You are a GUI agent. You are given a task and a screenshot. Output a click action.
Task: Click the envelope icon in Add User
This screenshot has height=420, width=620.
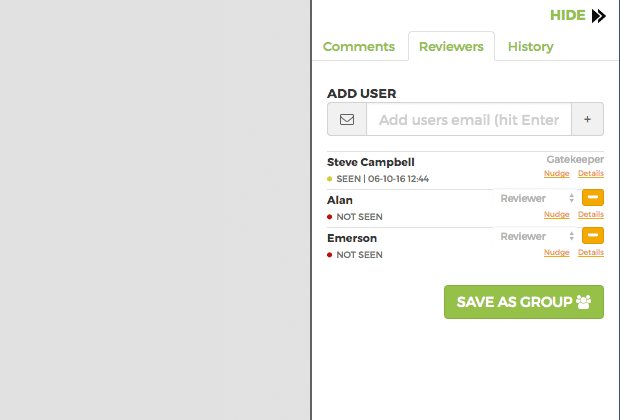click(347, 119)
